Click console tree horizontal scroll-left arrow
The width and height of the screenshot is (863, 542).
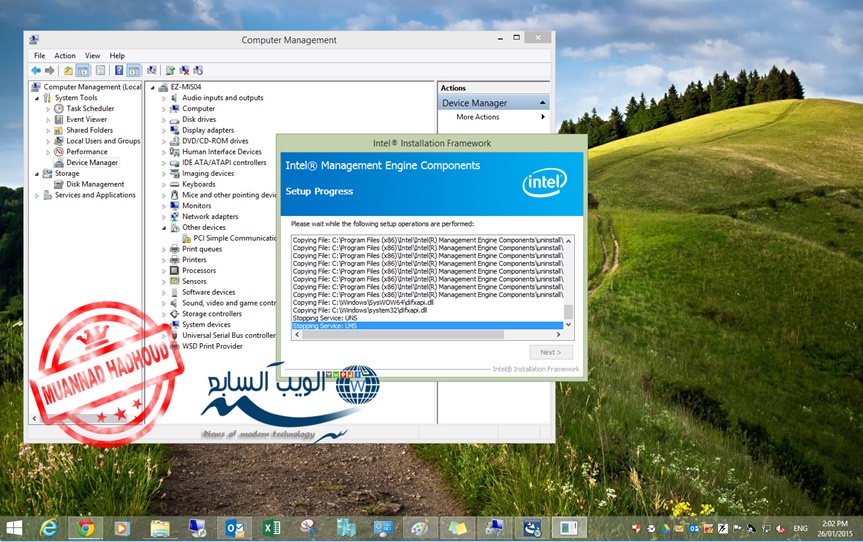[x=35, y=419]
